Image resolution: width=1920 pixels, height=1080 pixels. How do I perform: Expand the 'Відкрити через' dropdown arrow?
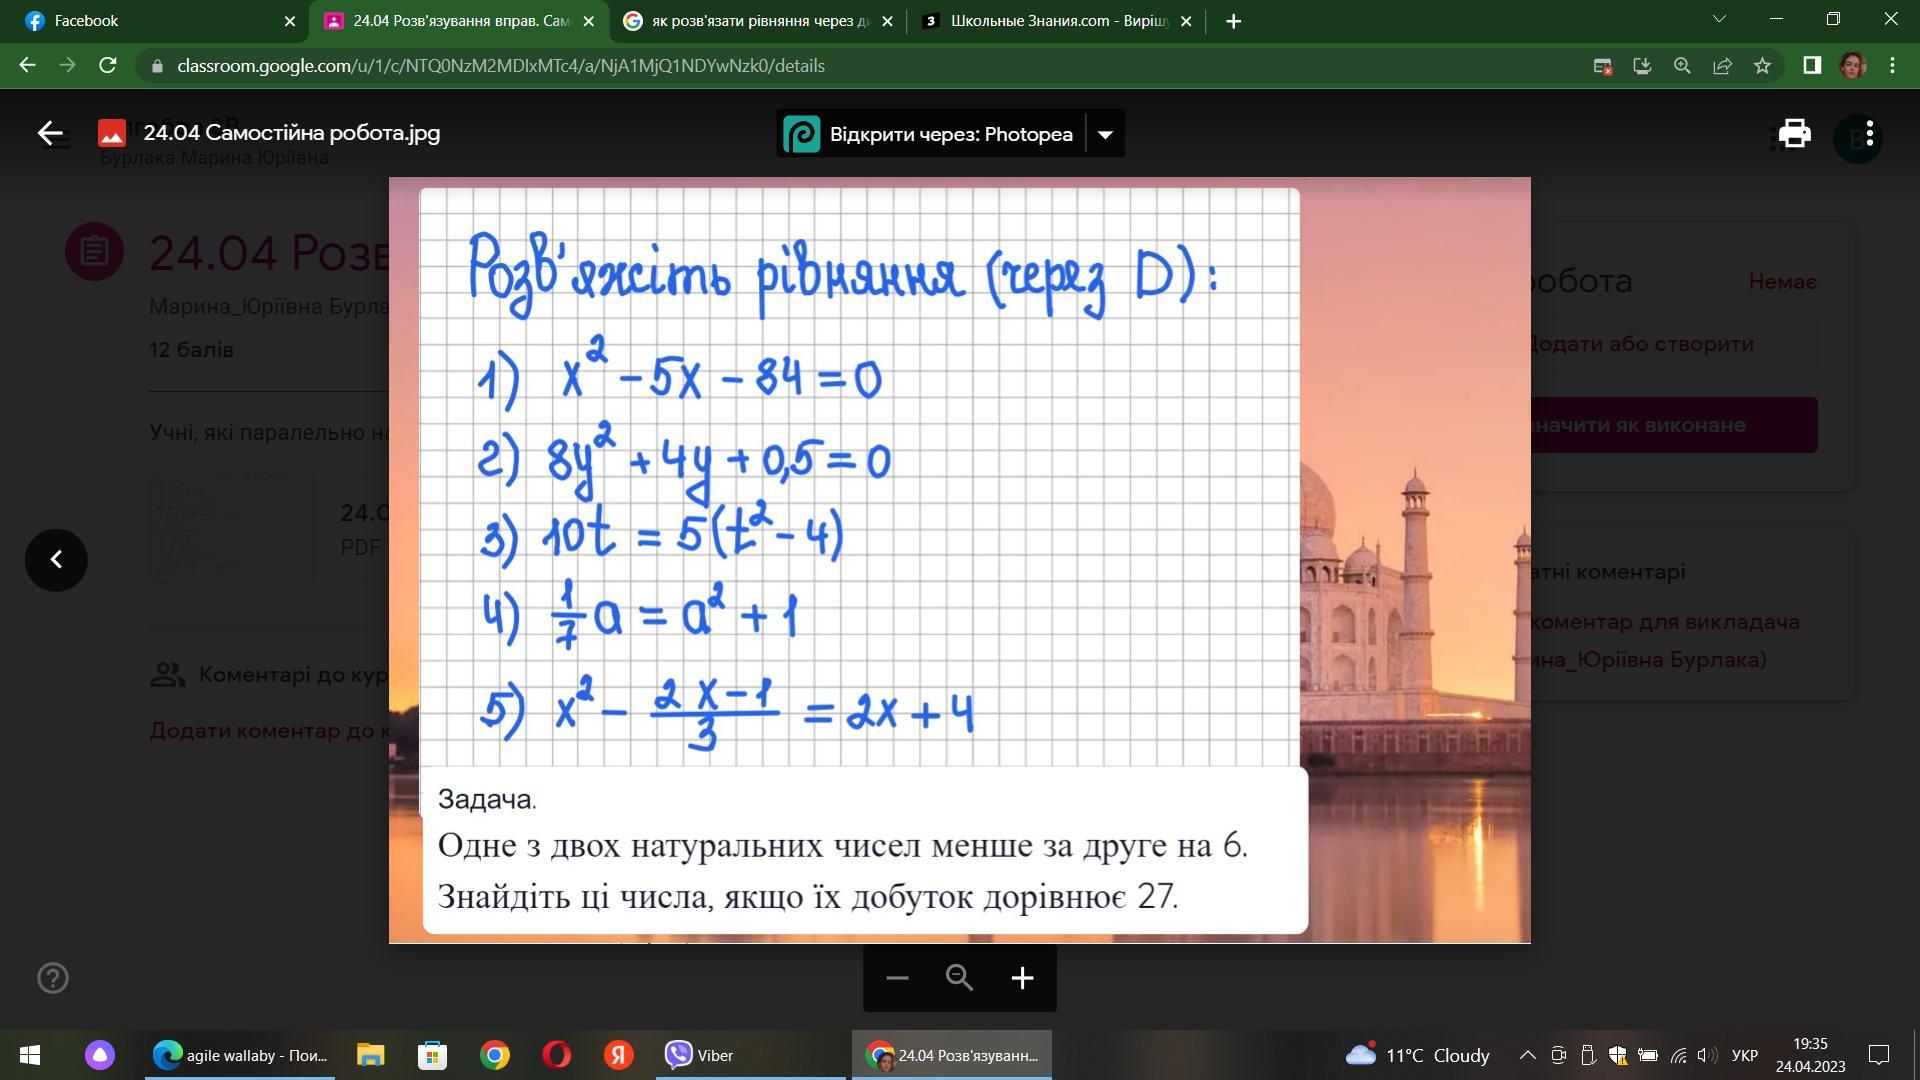tap(1105, 135)
